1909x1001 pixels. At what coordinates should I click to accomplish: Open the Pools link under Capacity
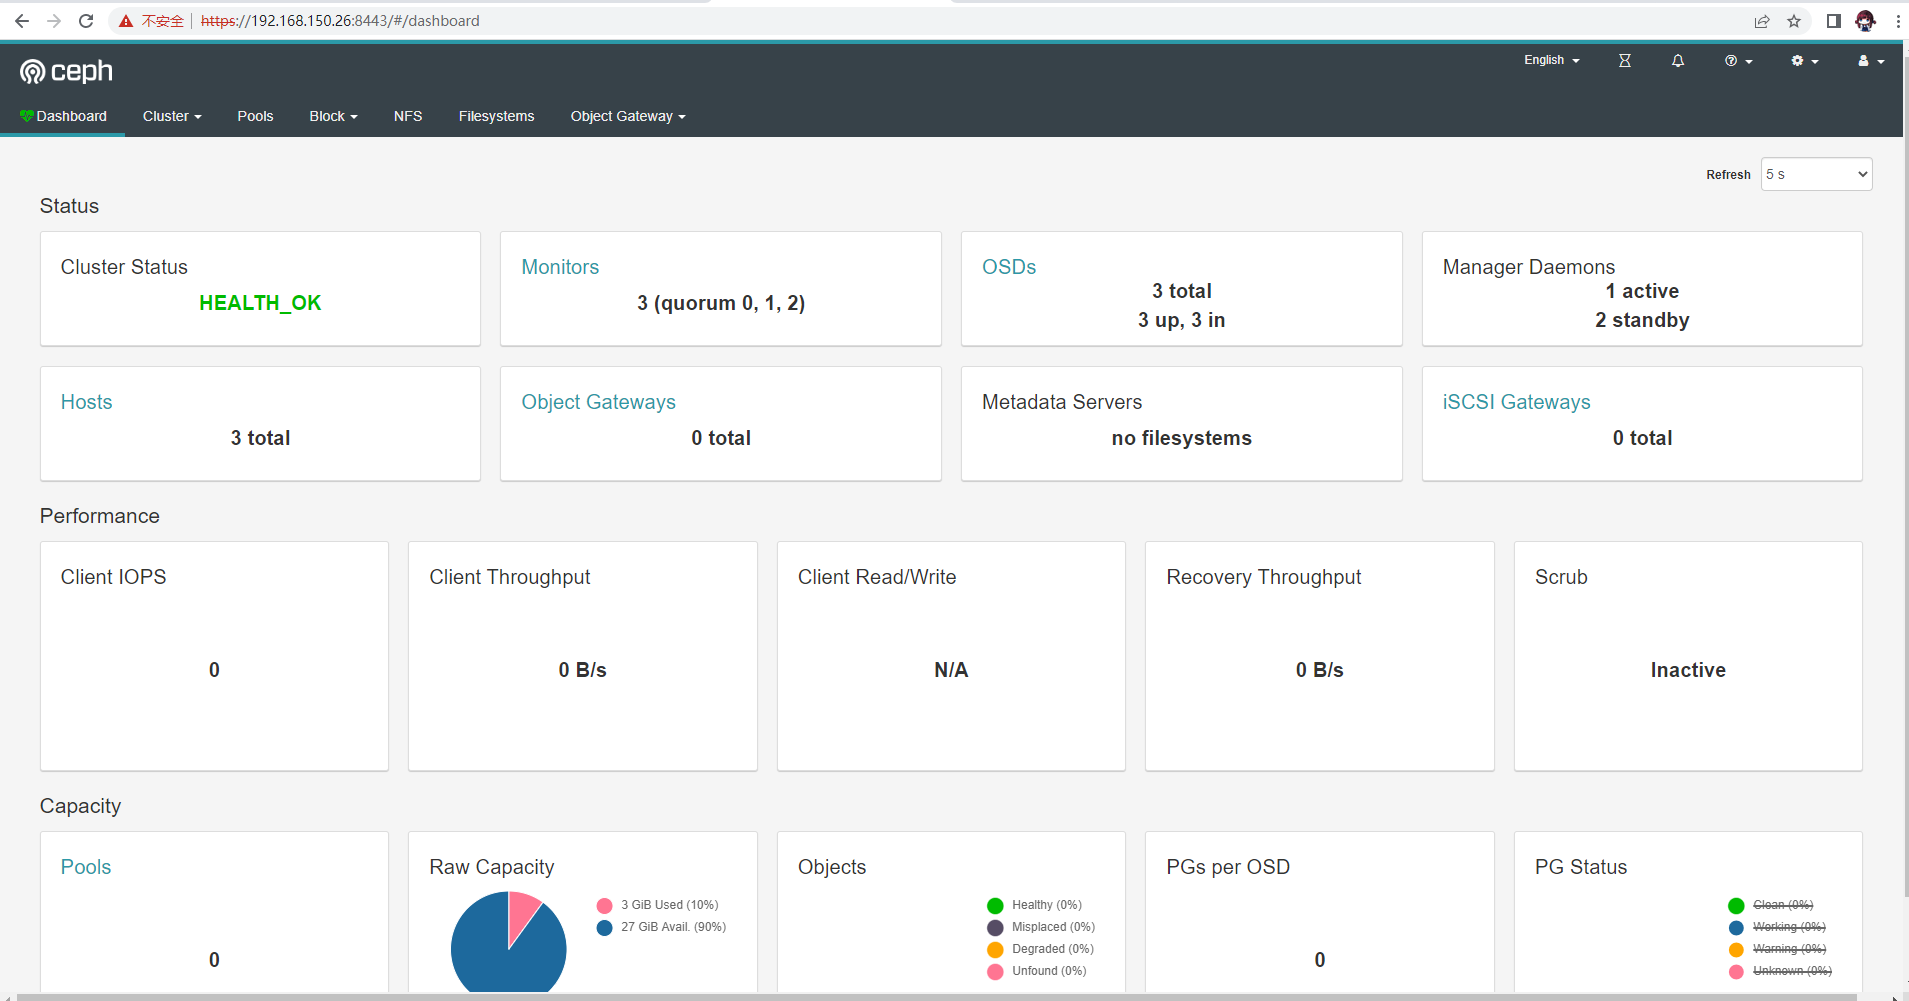coord(86,867)
